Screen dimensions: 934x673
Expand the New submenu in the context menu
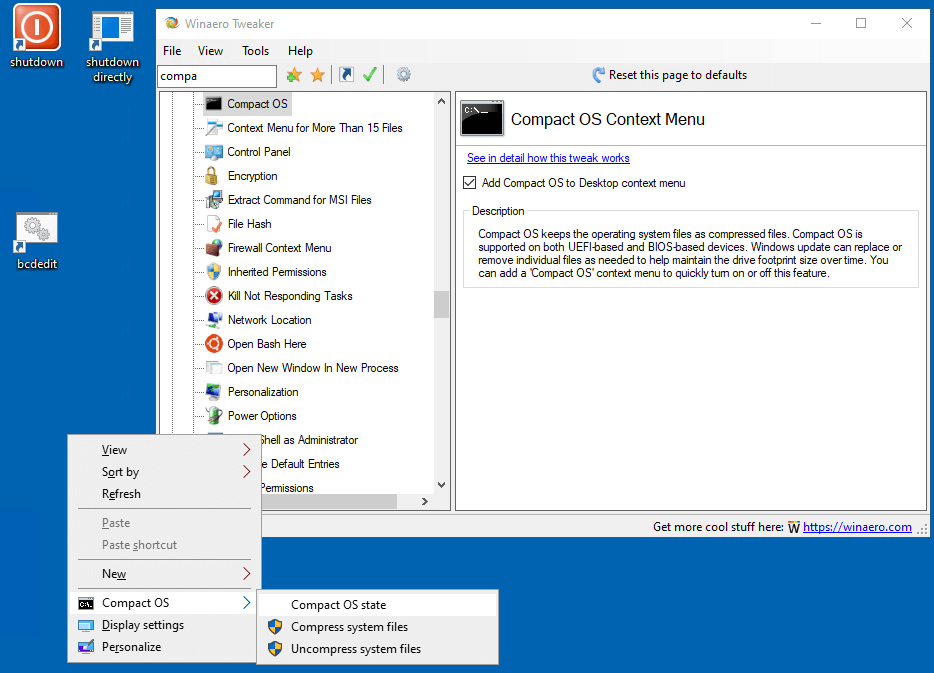164,574
